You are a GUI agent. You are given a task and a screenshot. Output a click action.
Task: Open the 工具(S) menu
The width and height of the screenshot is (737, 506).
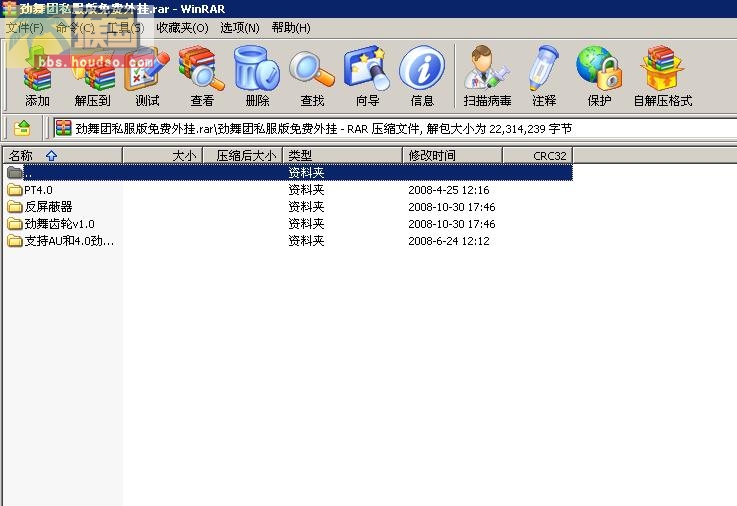click(125, 28)
